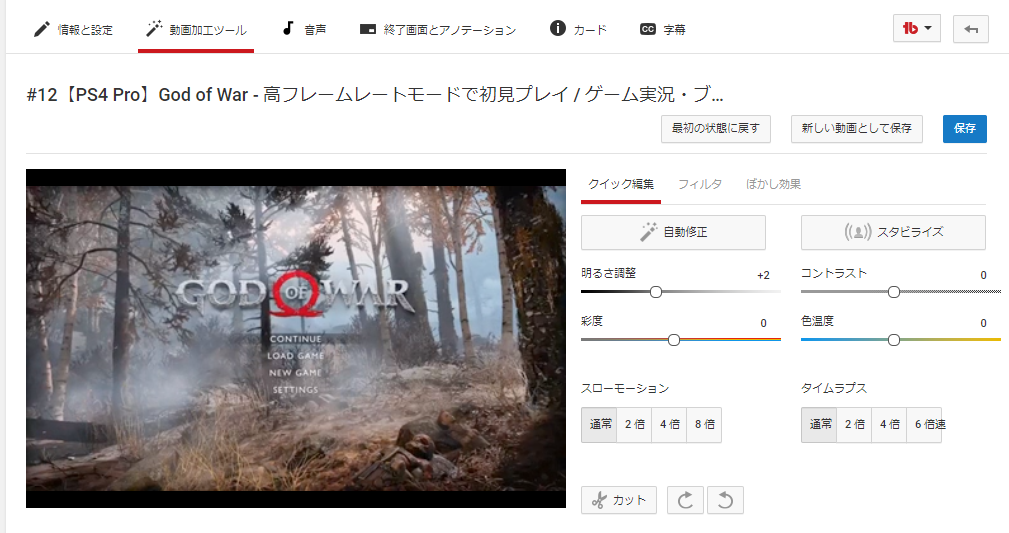Select 2 倍 slow motion
This screenshot has width=1009, height=533.
(x=634, y=425)
